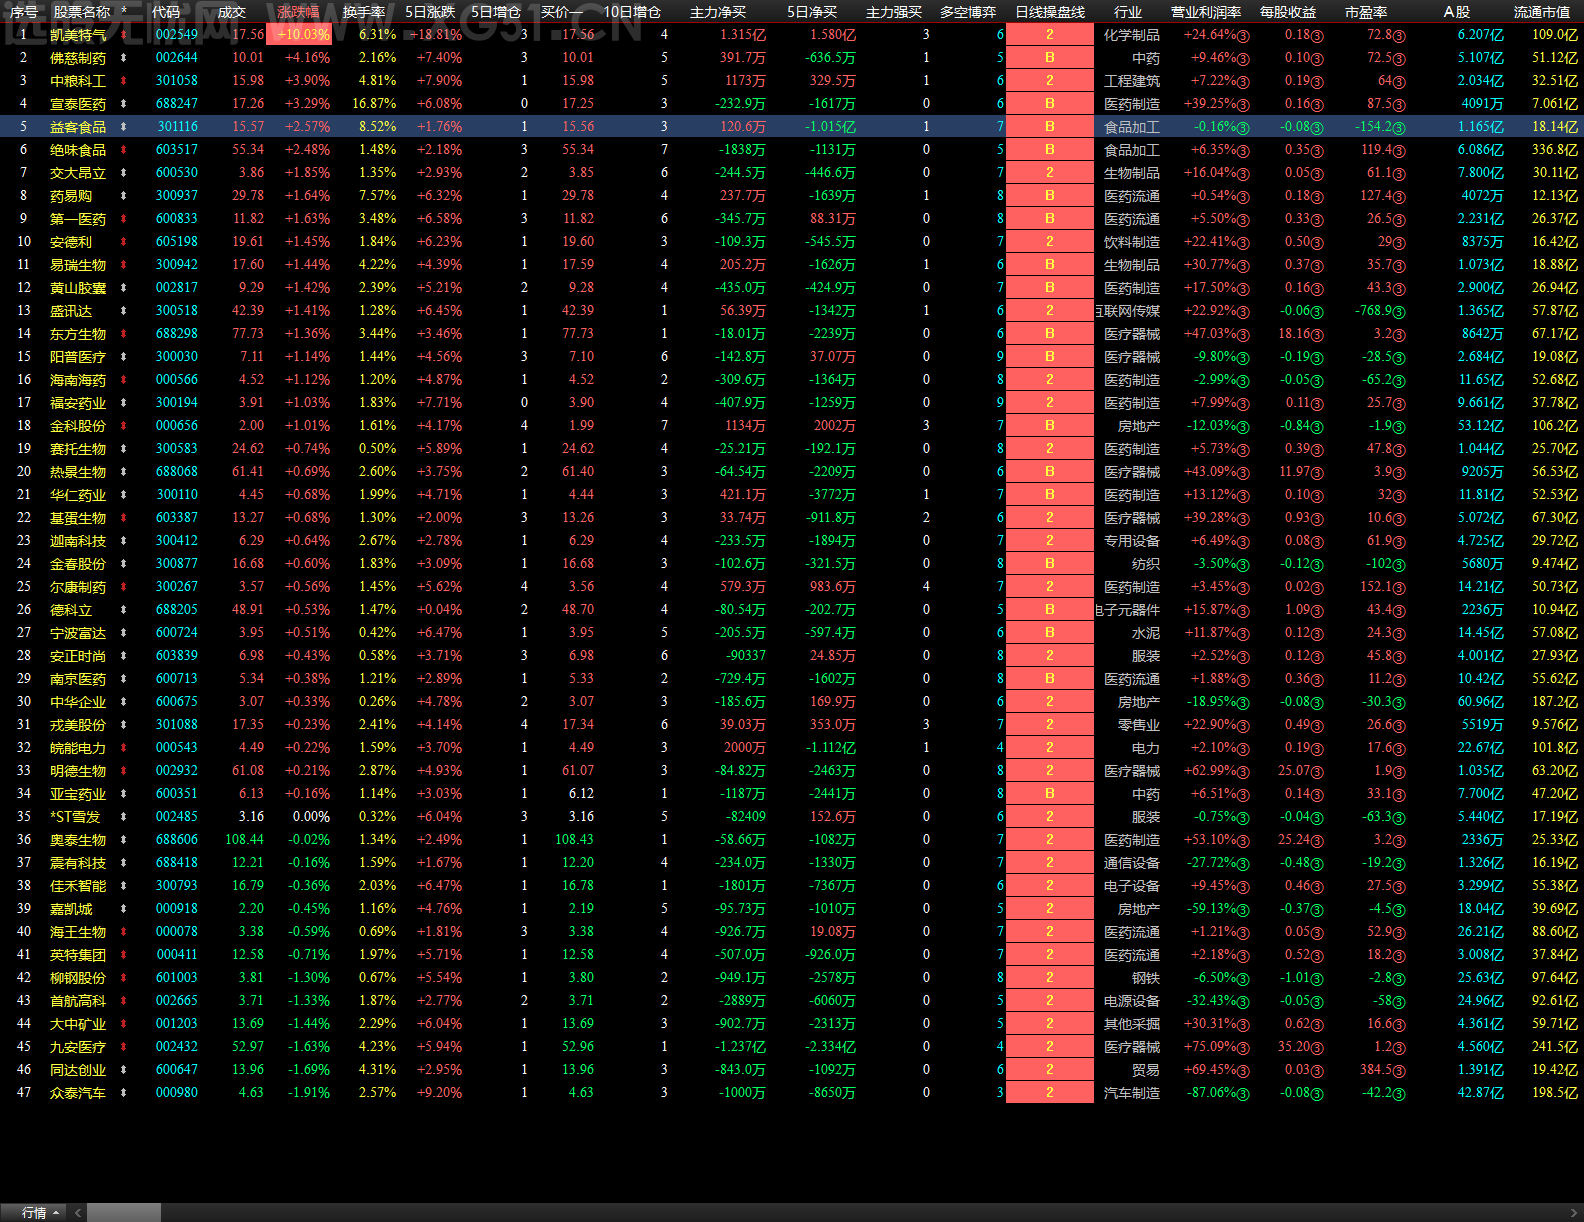
Task: Click the 日线操盘线 column header
Action: click(x=1050, y=12)
